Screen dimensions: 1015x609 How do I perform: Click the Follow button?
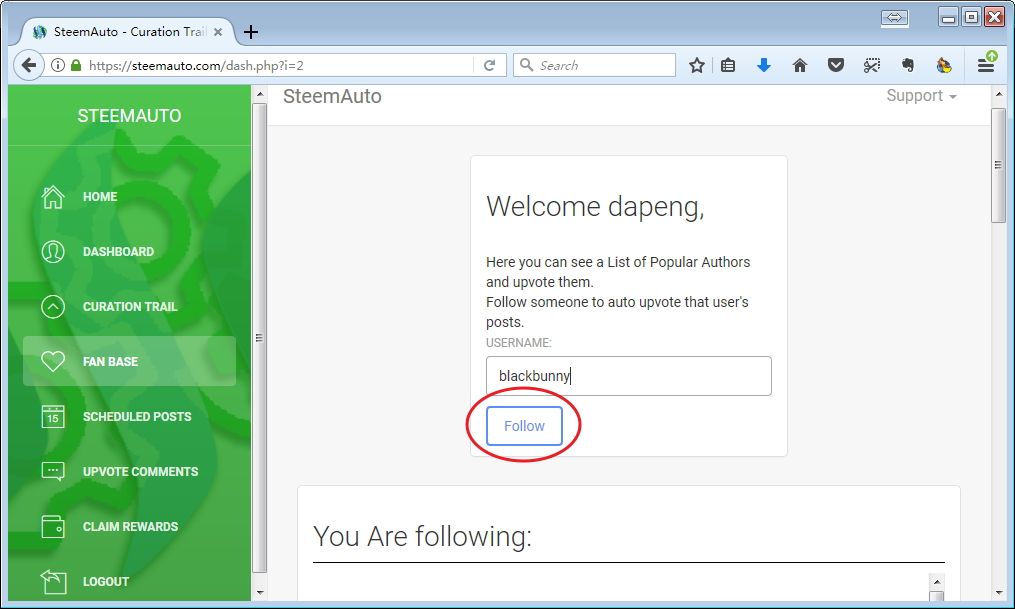pos(524,426)
